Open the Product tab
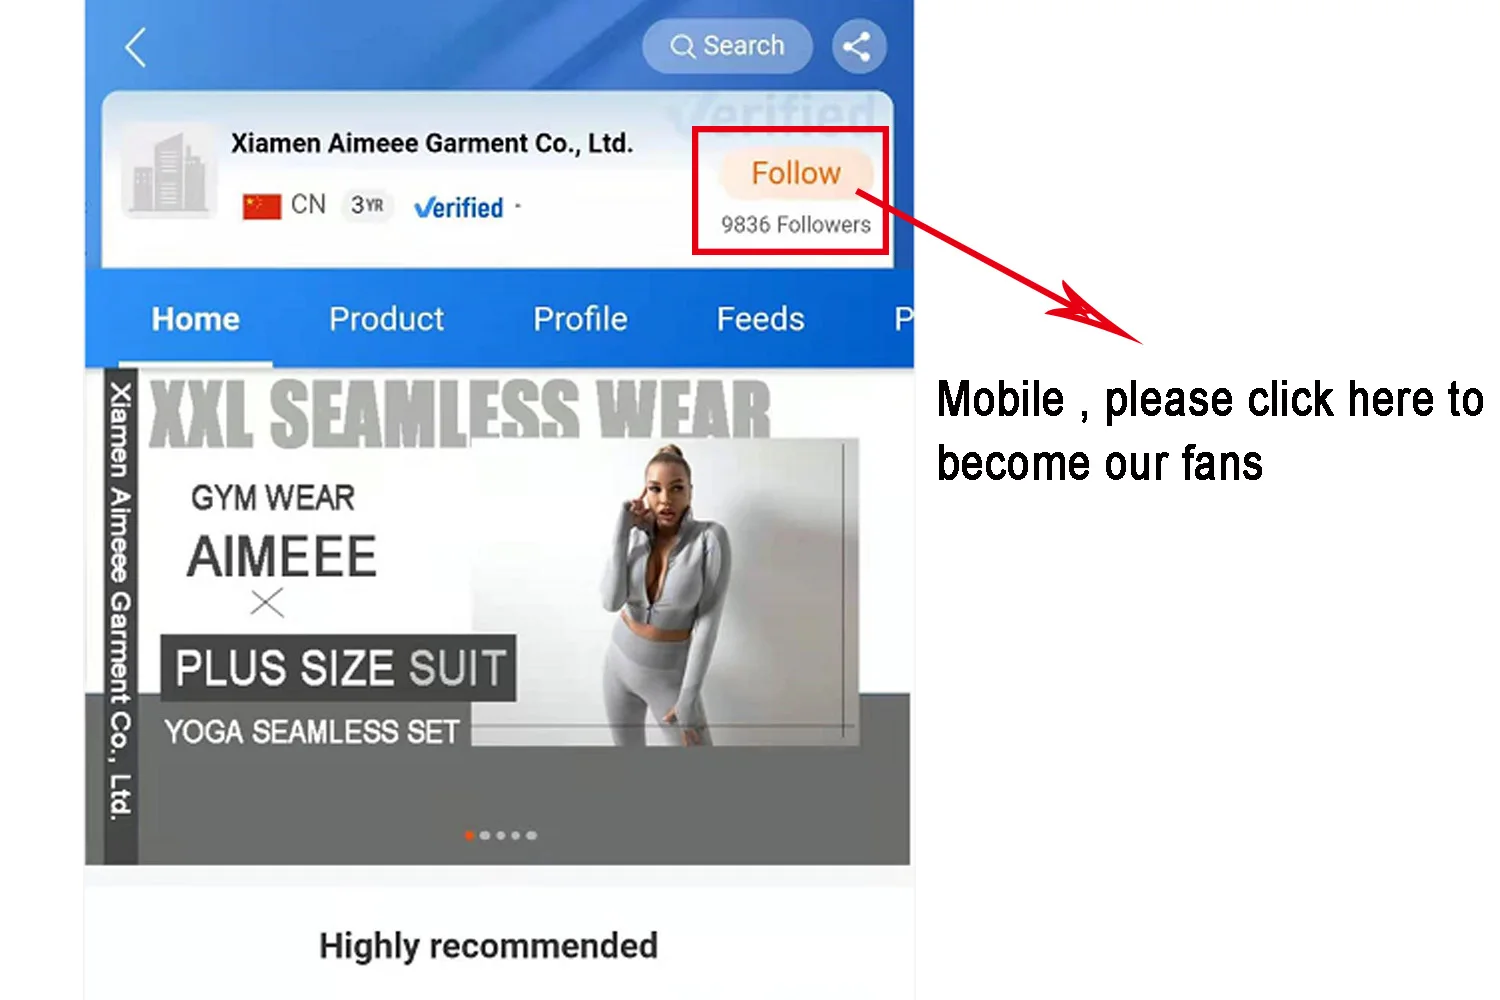Image resolution: width=1500 pixels, height=1000 pixels. [x=386, y=319]
